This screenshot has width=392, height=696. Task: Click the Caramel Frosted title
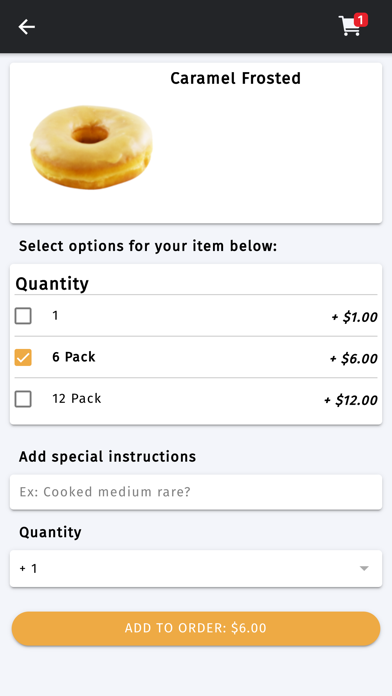click(x=235, y=78)
